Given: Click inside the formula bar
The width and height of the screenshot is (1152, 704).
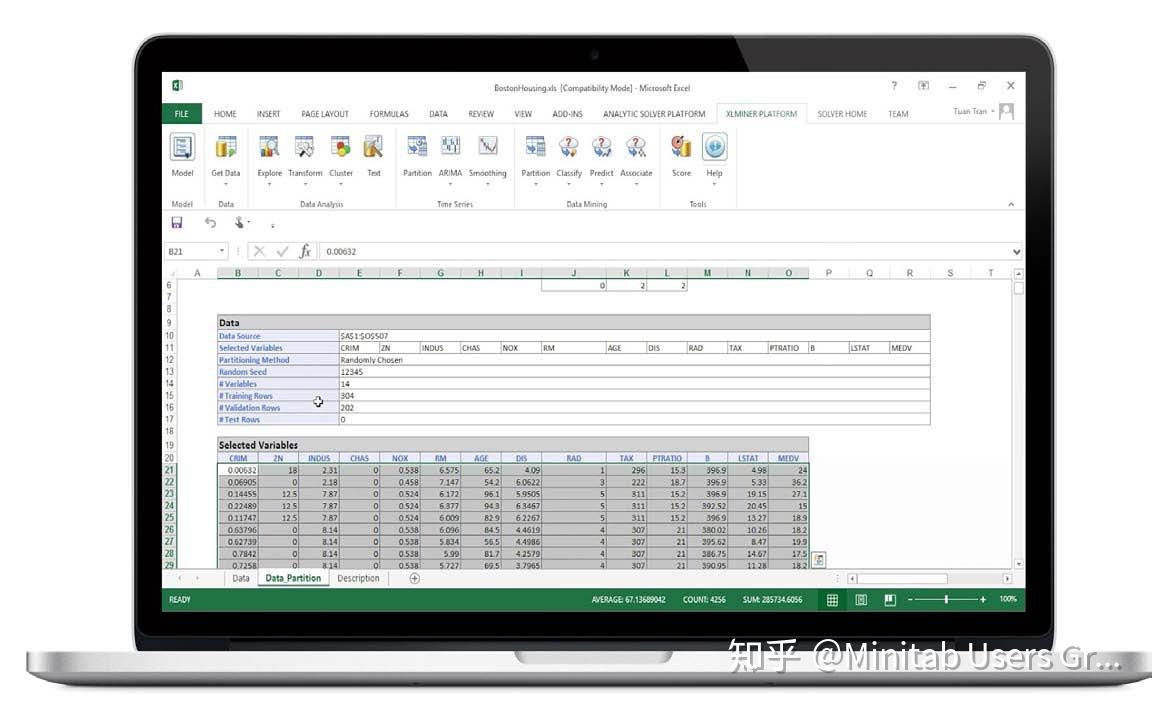Looking at the screenshot, I should 450,251.
